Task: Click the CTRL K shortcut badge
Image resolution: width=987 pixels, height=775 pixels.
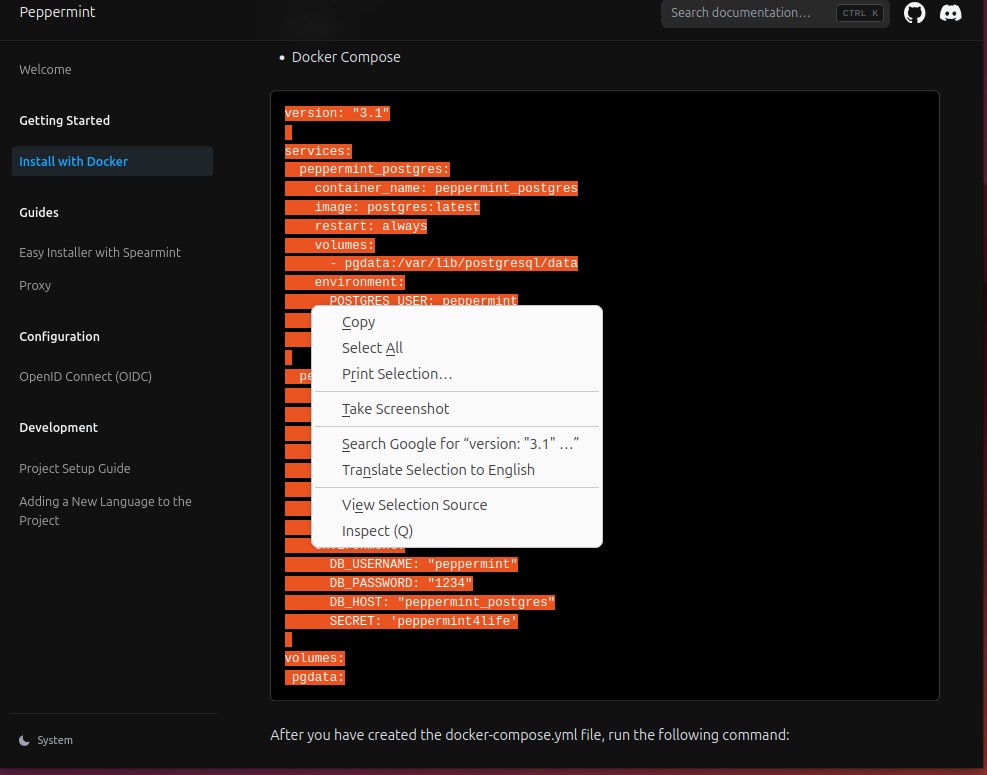Action: point(860,13)
